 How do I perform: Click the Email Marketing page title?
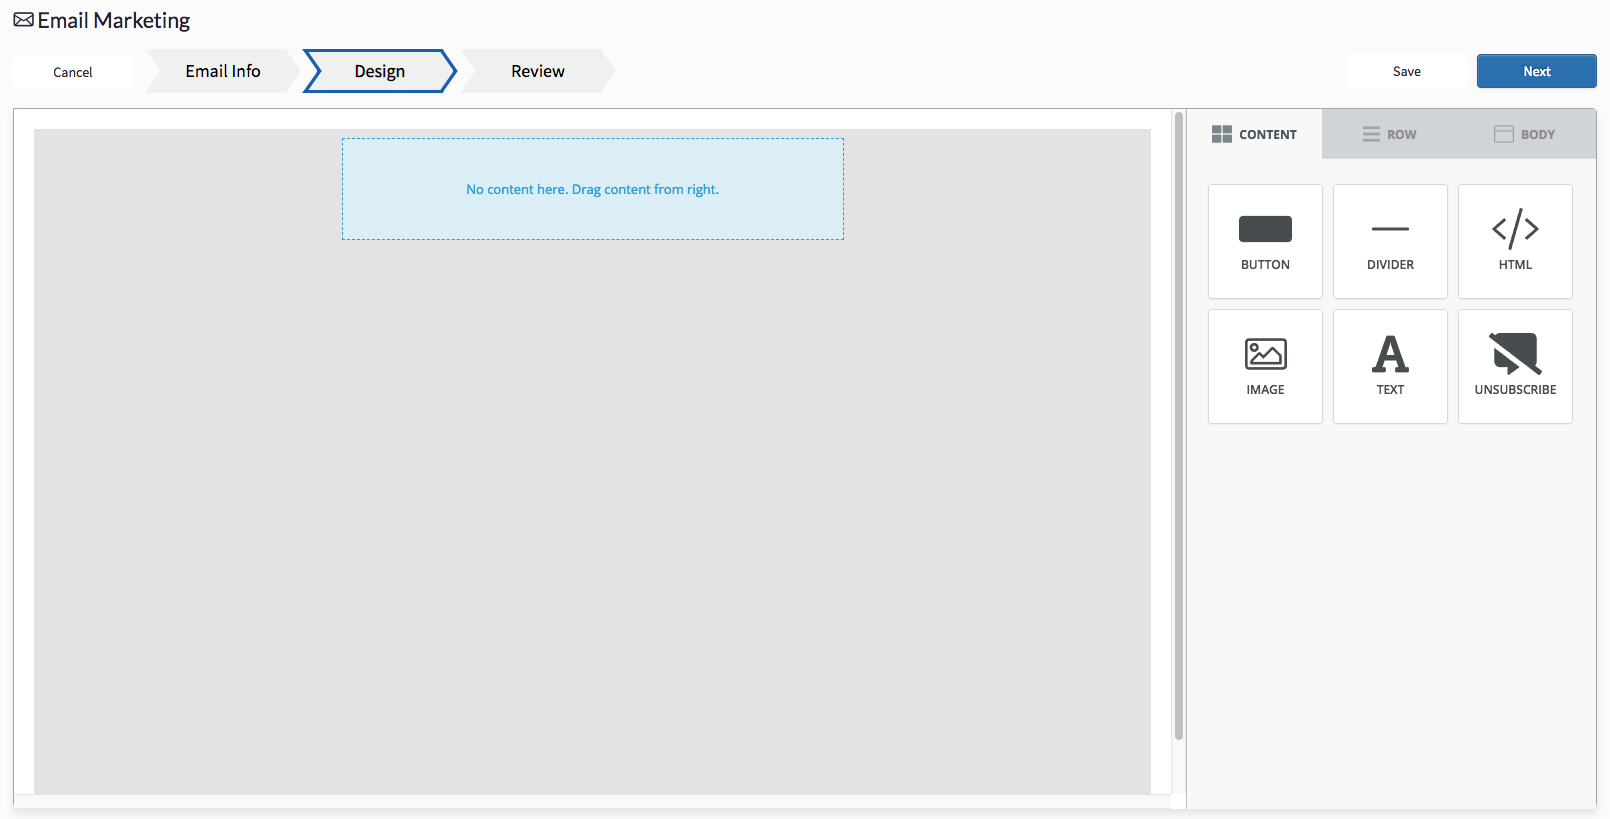[x=114, y=21]
